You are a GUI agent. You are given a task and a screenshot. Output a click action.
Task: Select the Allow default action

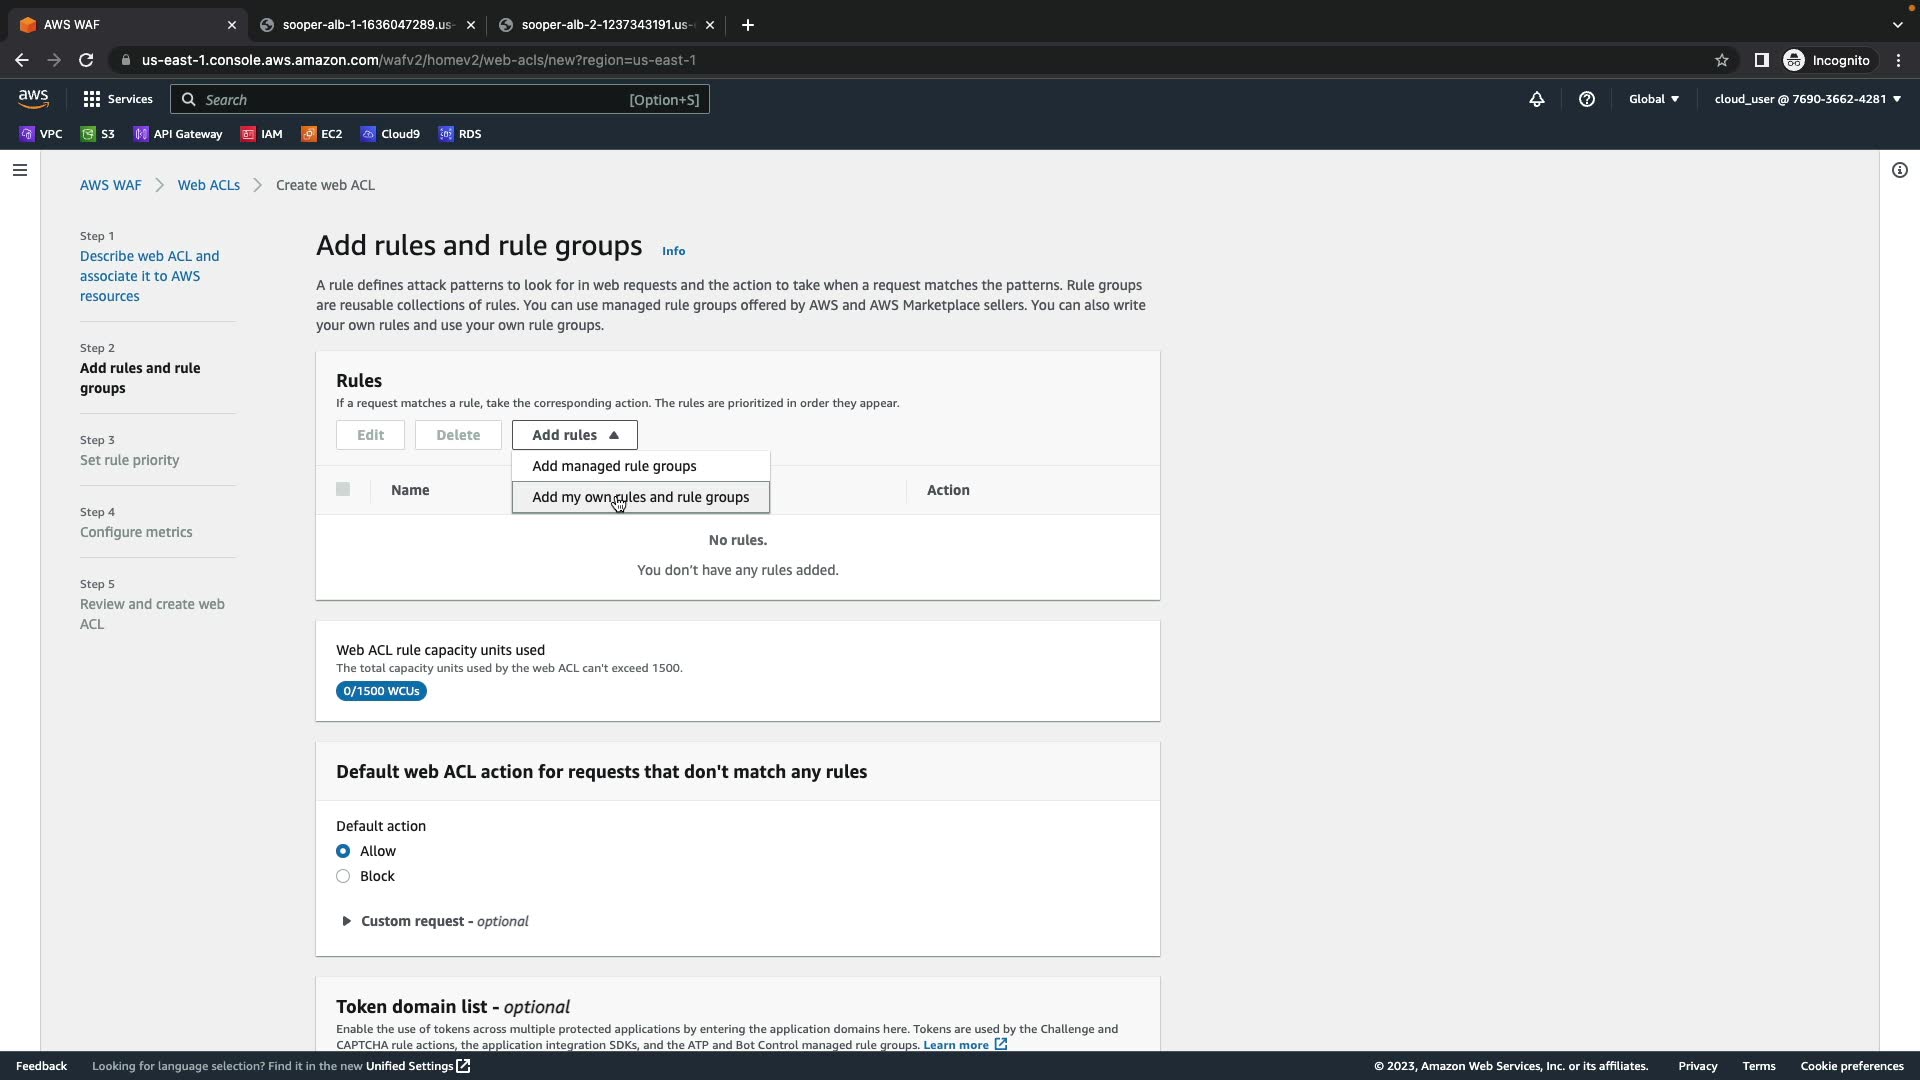tap(343, 851)
